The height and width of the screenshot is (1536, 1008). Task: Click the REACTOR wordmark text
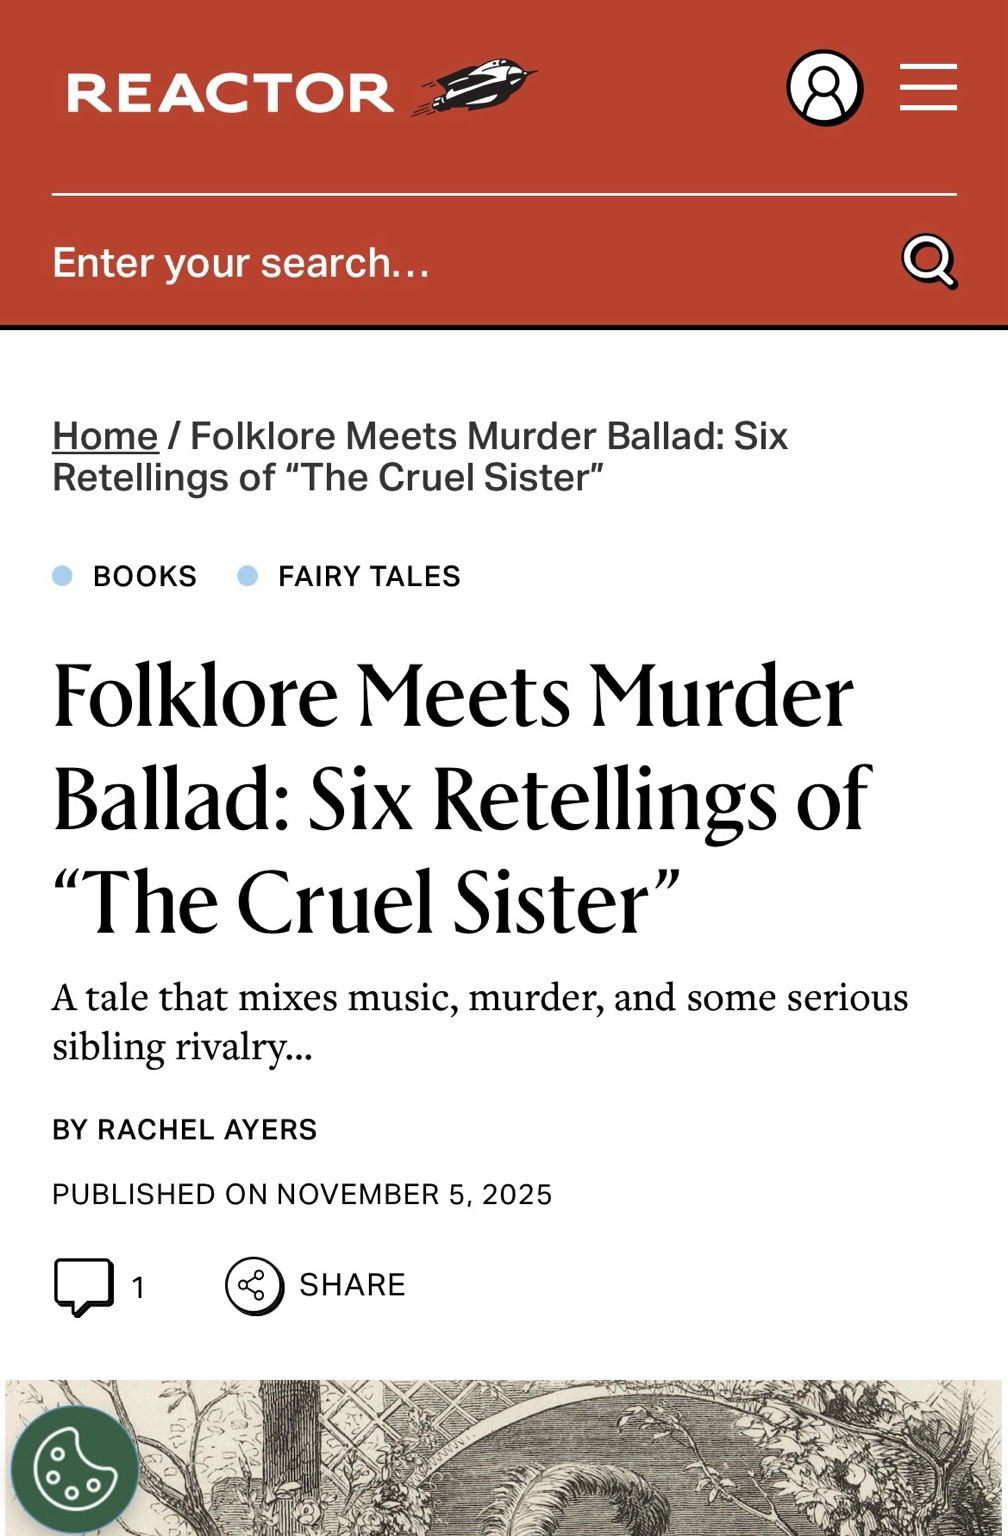coord(230,92)
